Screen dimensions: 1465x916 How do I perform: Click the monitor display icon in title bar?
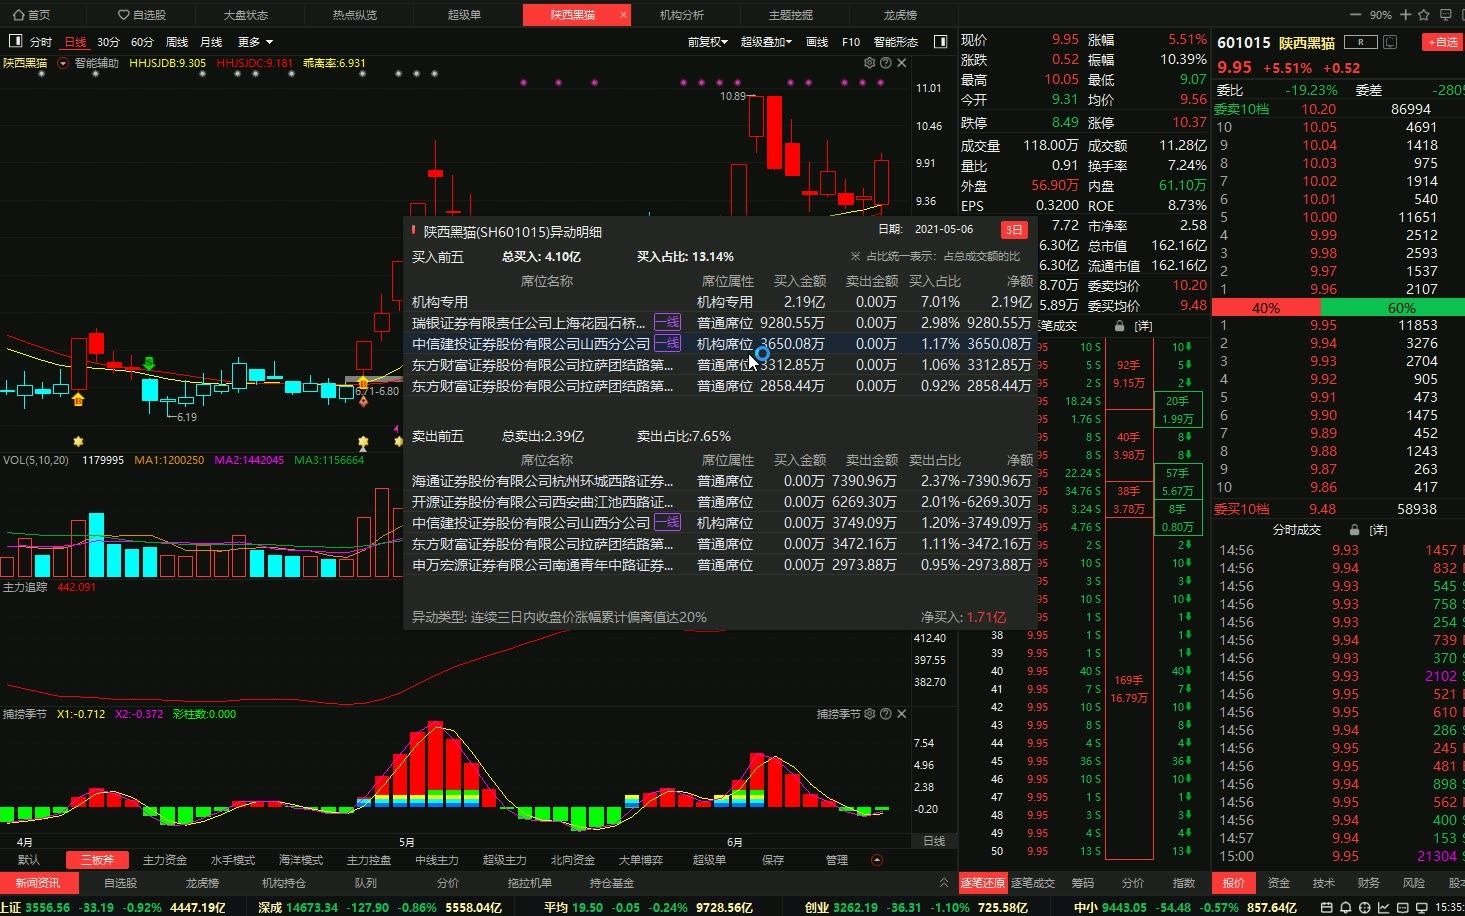pyautogui.click(x=1446, y=15)
